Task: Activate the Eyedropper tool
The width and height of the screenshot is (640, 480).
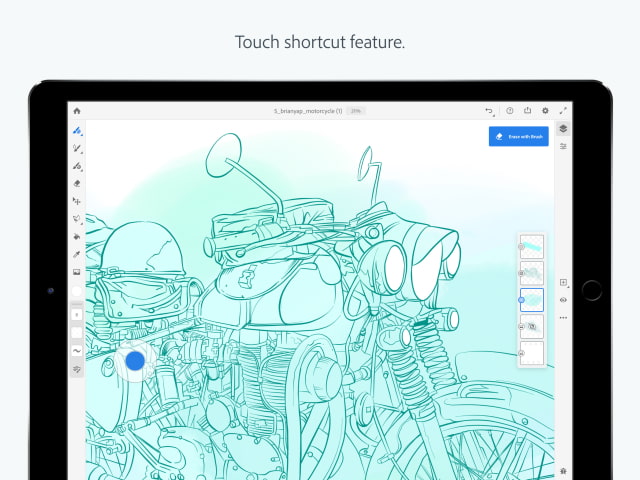Action: point(77,255)
